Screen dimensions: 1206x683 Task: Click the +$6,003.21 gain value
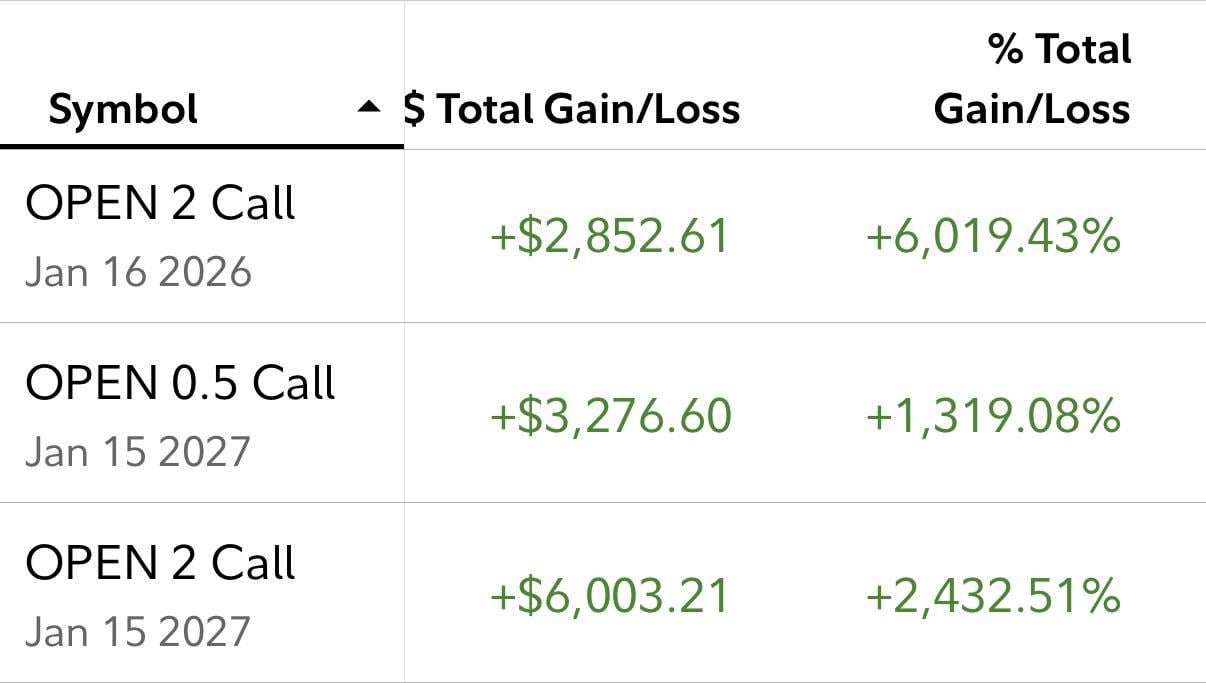pyautogui.click(x=609, y=596)
